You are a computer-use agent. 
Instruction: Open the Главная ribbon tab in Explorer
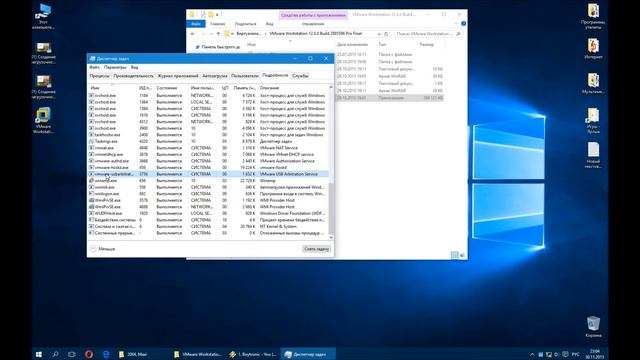218,24
